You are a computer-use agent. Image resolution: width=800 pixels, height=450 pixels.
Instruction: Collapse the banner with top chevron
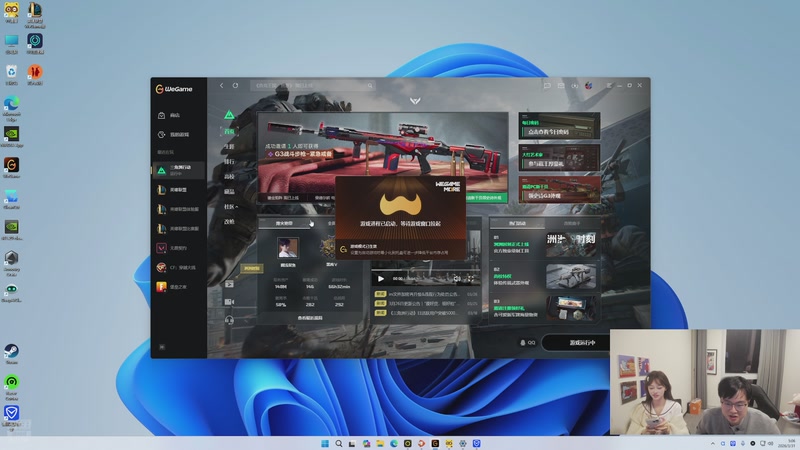click(x=415, y=101)
